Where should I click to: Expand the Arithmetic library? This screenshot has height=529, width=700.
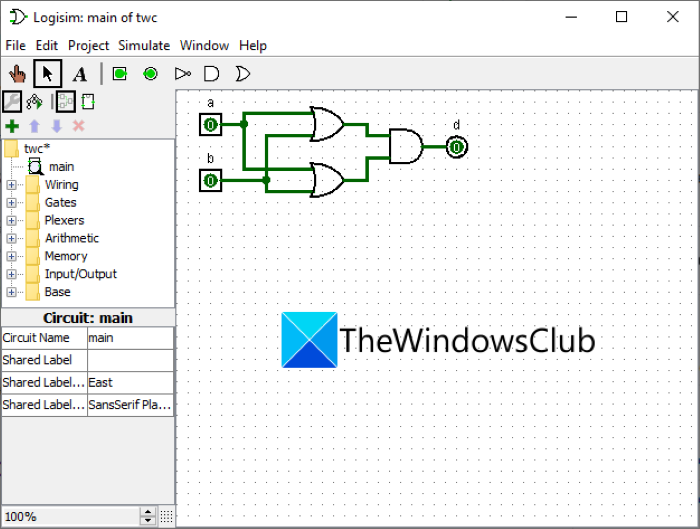[x=12, y=238]
